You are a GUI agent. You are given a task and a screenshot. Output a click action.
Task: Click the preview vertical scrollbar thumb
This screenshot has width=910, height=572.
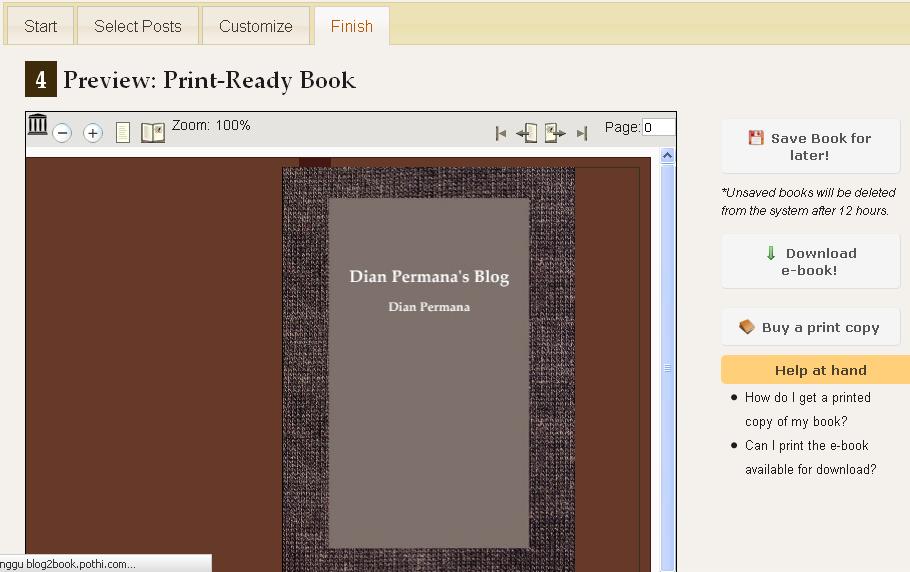tap(667, 368)
